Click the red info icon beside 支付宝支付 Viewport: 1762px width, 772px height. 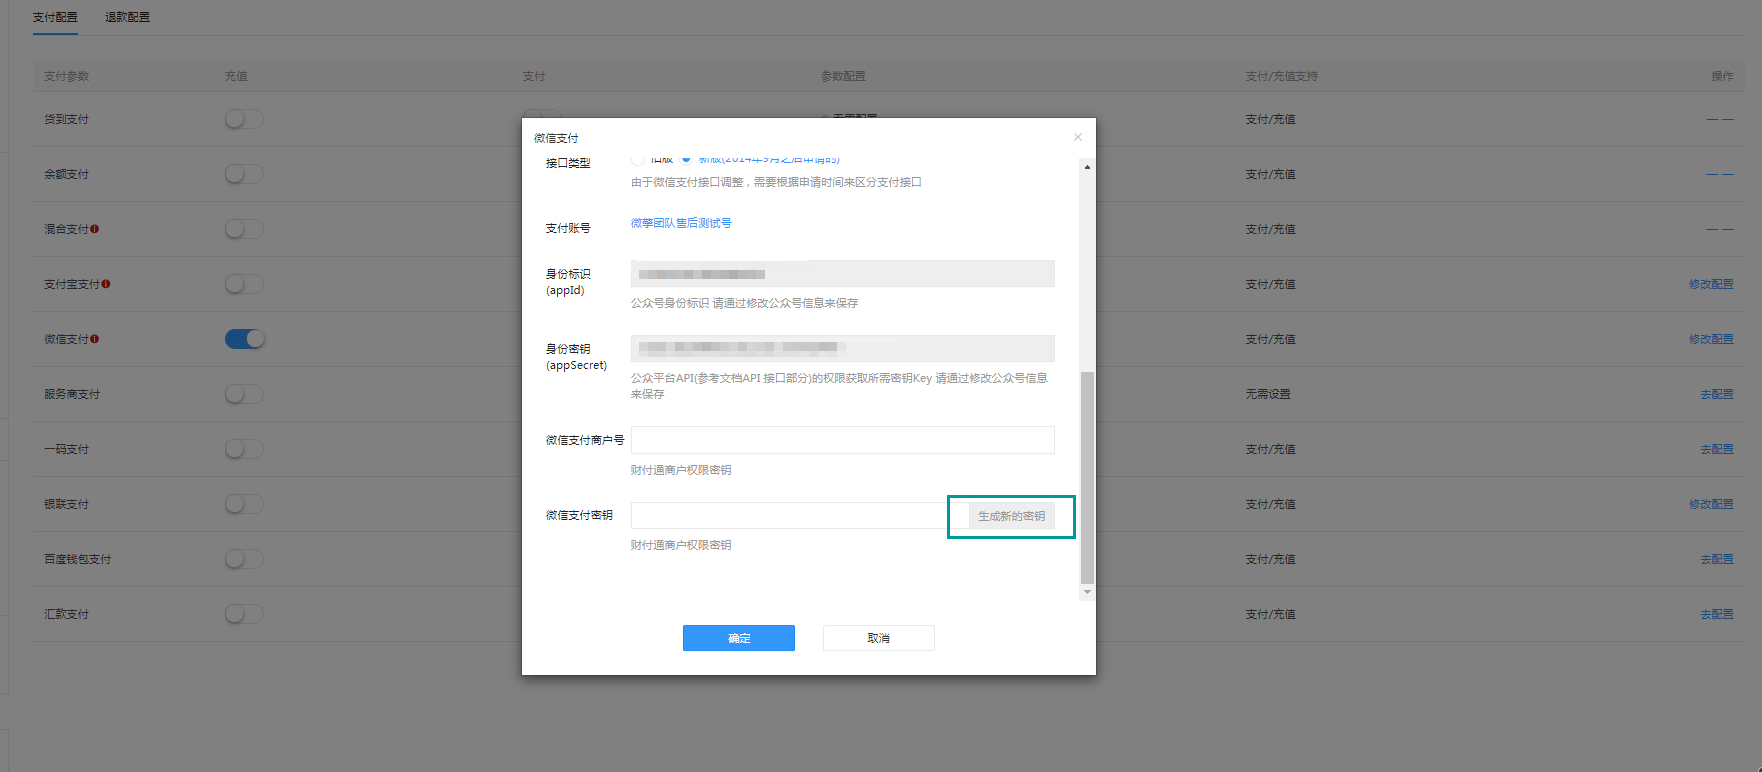pos(105,284)
